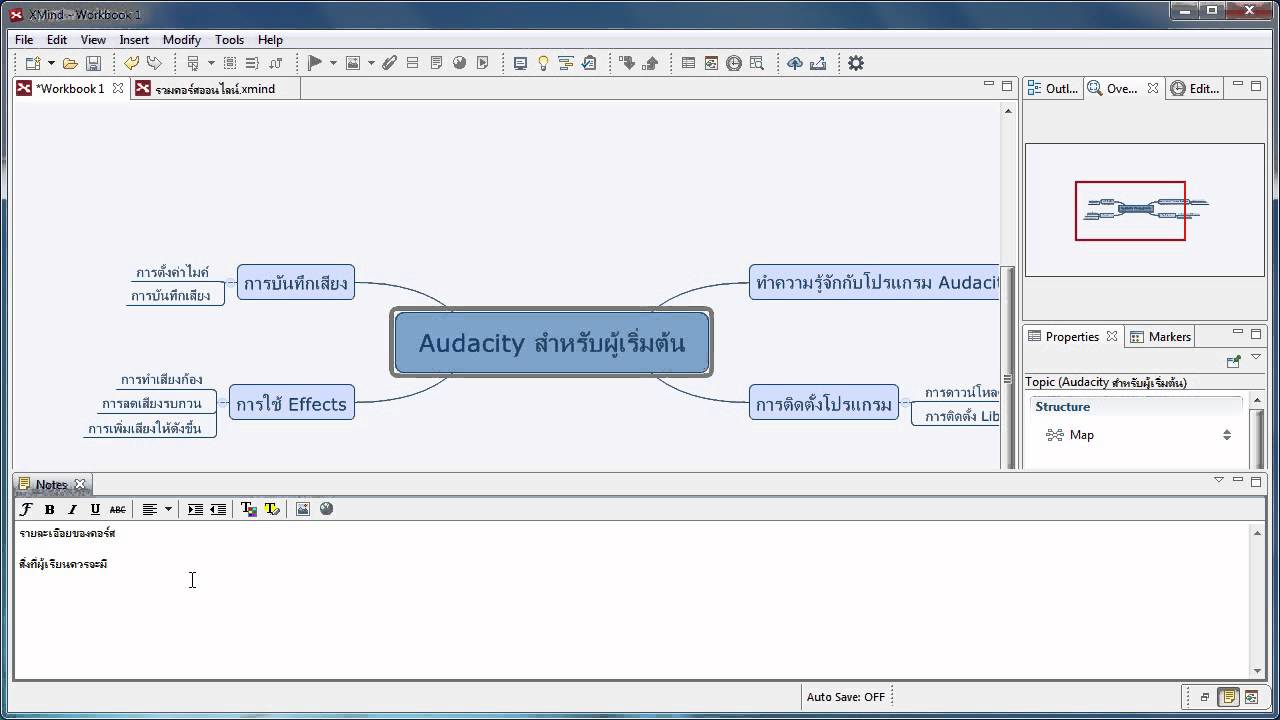The image size is (1280, 720).
Task: Toggle Underline in Notes toolbar
Action: pos(95,509)
